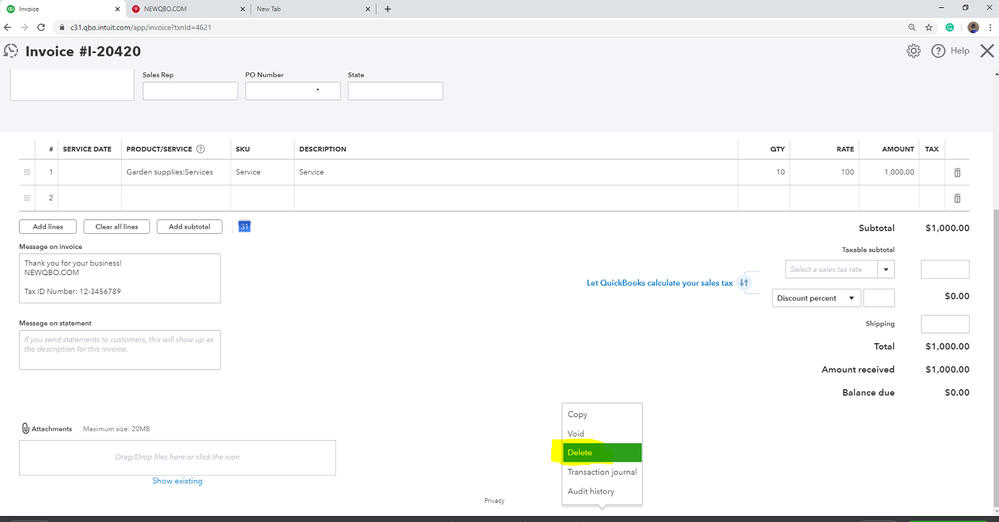Open Chrome three-dot menu
This screenshot has width=999, height=522.
(990, 27)
